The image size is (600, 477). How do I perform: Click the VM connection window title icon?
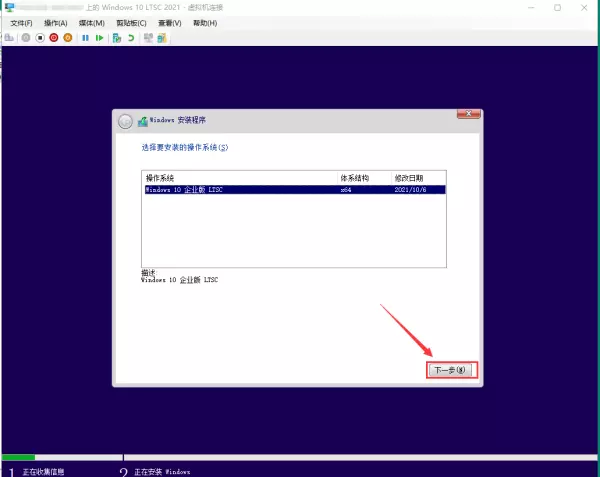point(10,7)
